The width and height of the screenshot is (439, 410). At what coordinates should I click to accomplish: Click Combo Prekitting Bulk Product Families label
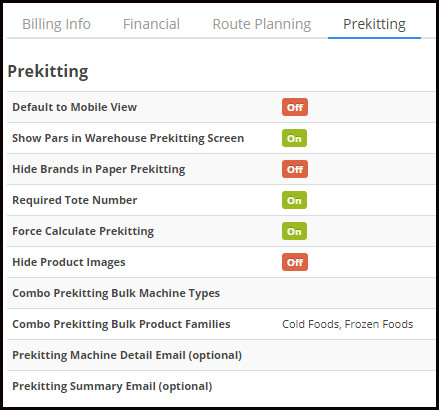(x=121, y=324)
